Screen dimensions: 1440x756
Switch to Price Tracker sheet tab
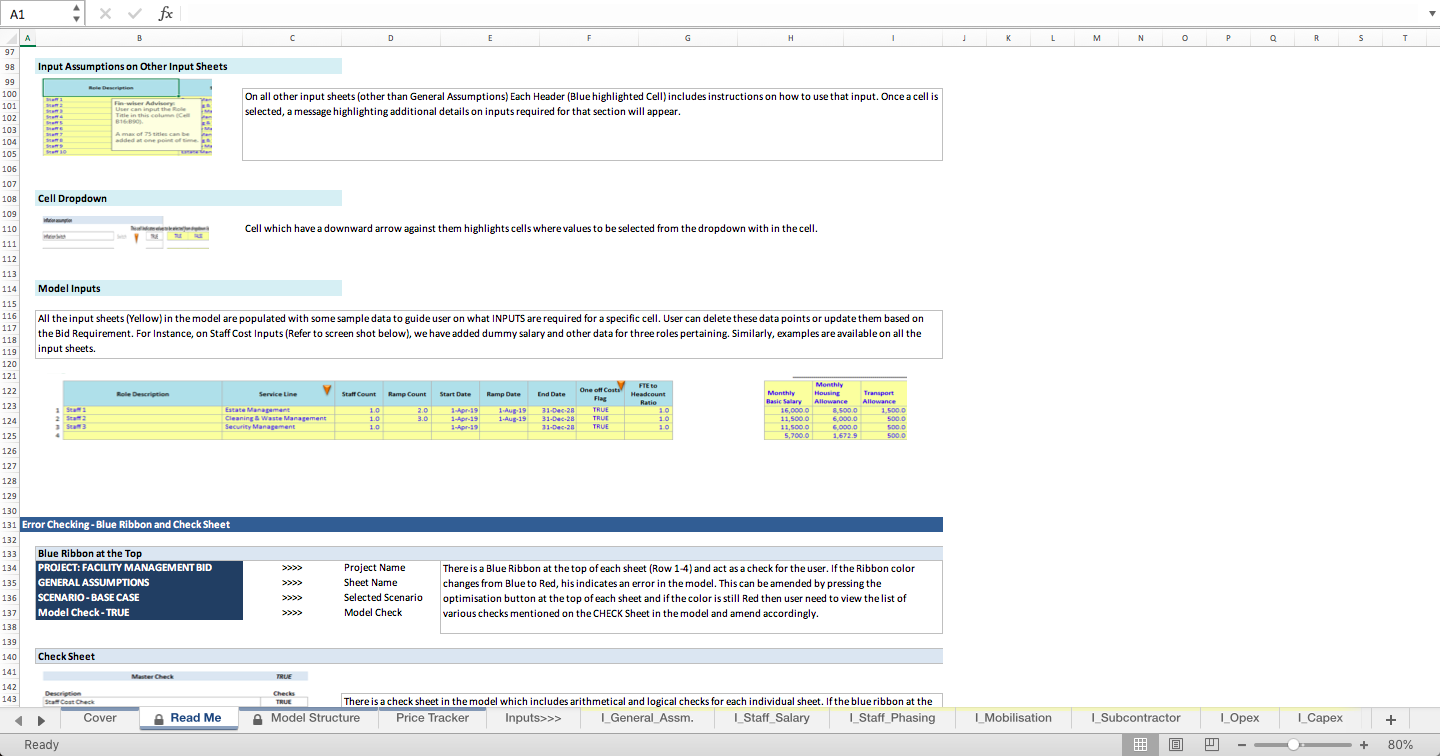click(x=432, y=718)
